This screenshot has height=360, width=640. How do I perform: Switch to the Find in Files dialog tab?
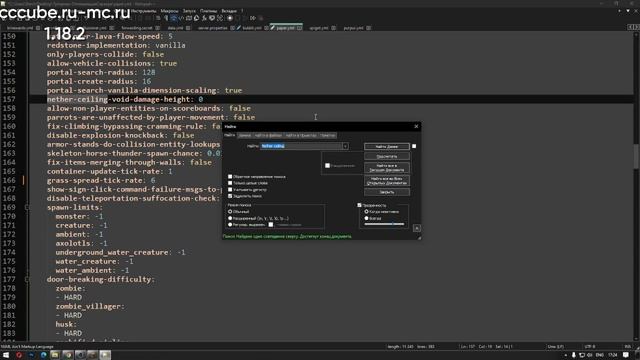(268, 136)
